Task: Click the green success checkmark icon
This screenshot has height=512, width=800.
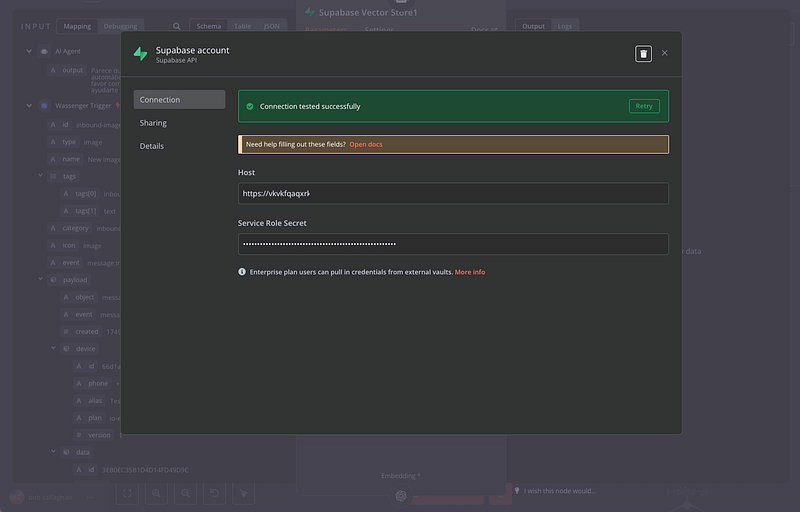Action: click(x=249, y=106)
